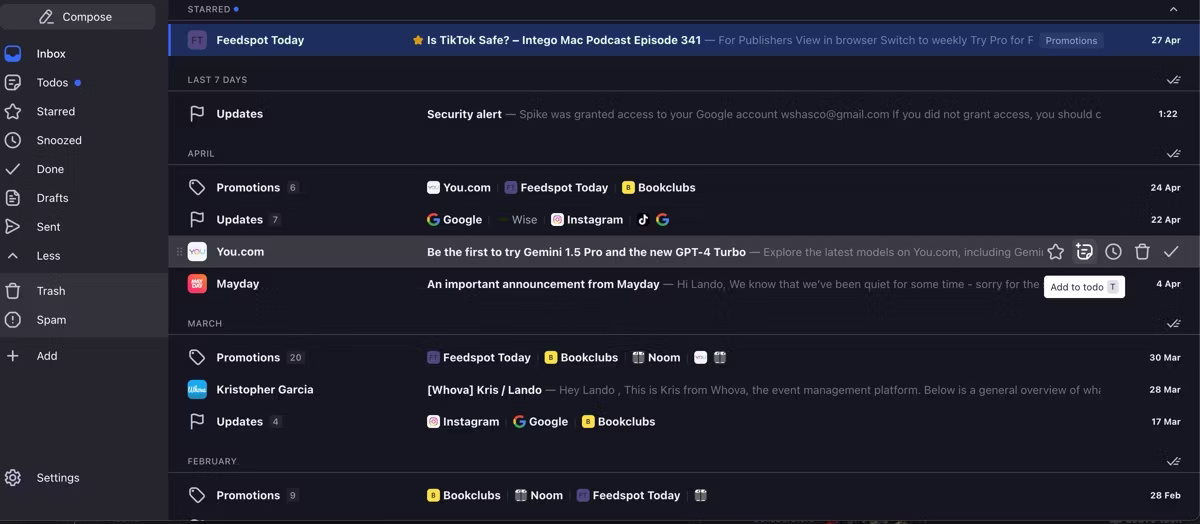Collapse sidebar with Less chevron
The width and height of the screenshot is (1200, 524).
(x=13, y=256)
